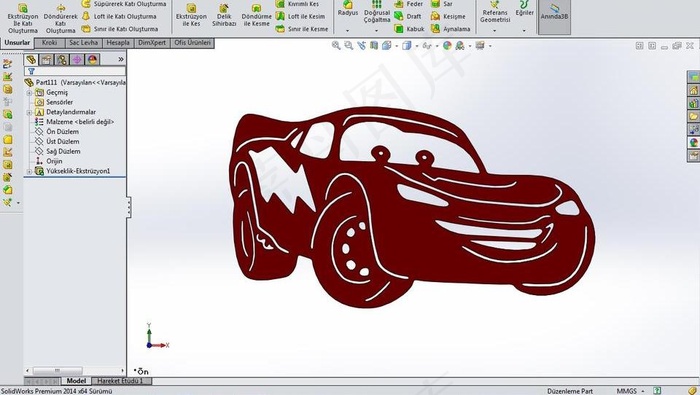Activate Doğrusal Çoğaltma pattern tool
This screenshot has width=700, height=395.
[x=377, y=12]
